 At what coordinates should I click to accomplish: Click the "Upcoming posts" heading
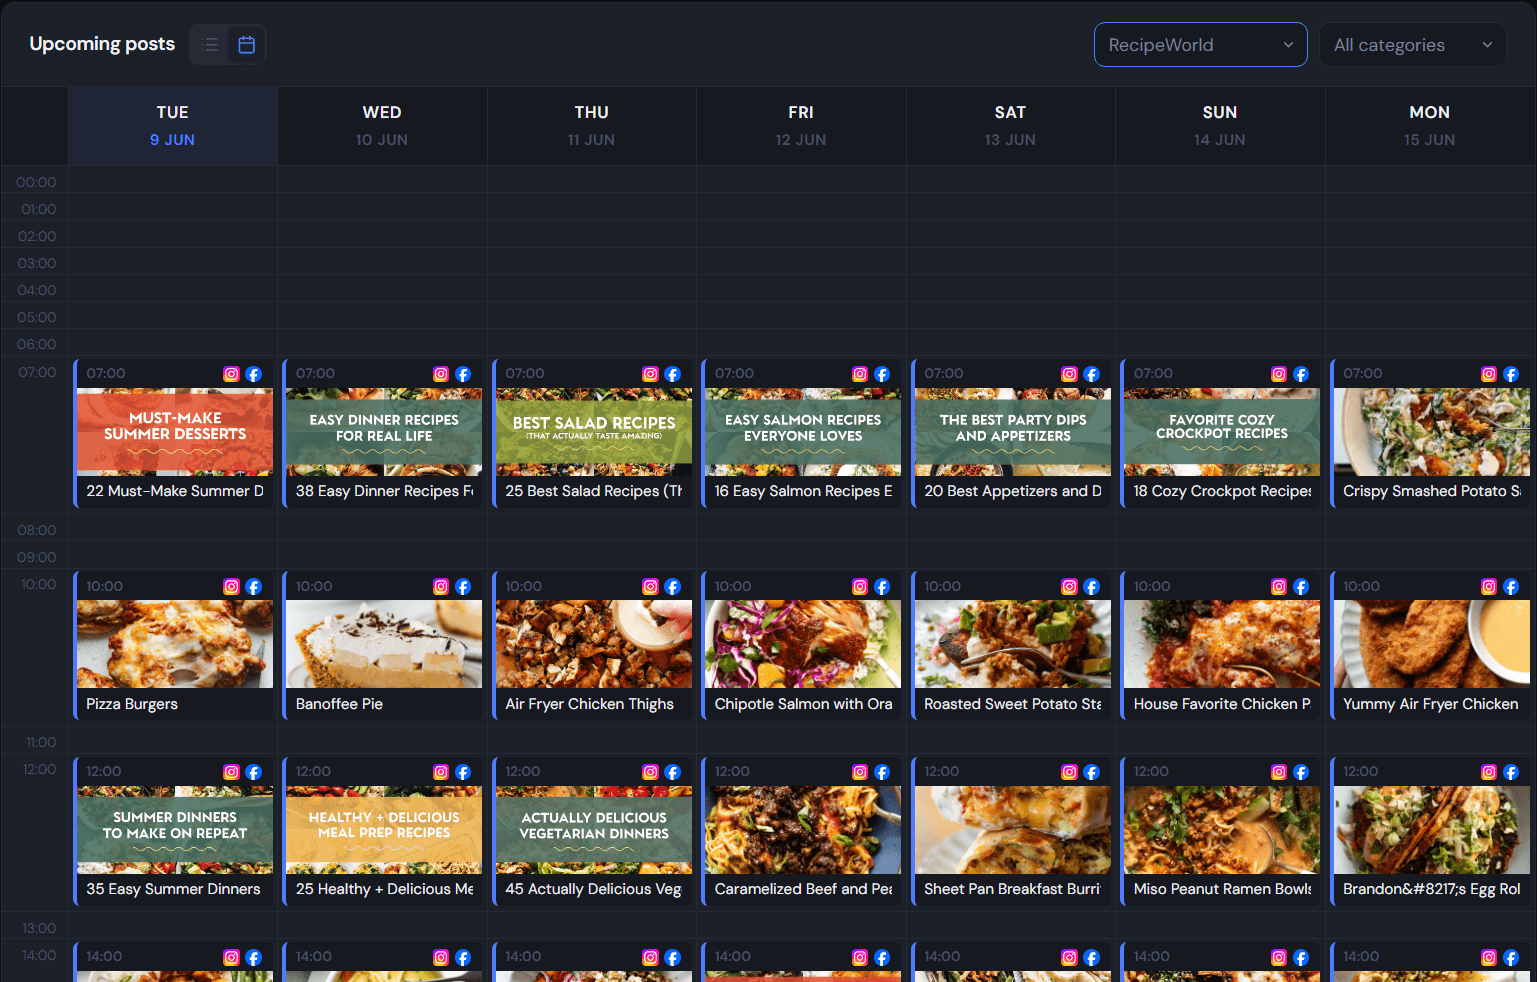(102, 44)
